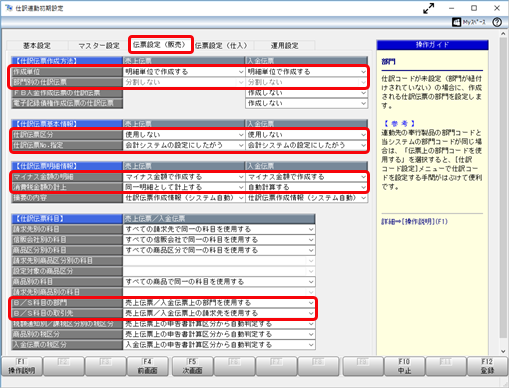Image resolution: width=510 pixels, height=388 pixels.
Task: Click the 仕訳伝票区分 row label
Action: point(67,135)
